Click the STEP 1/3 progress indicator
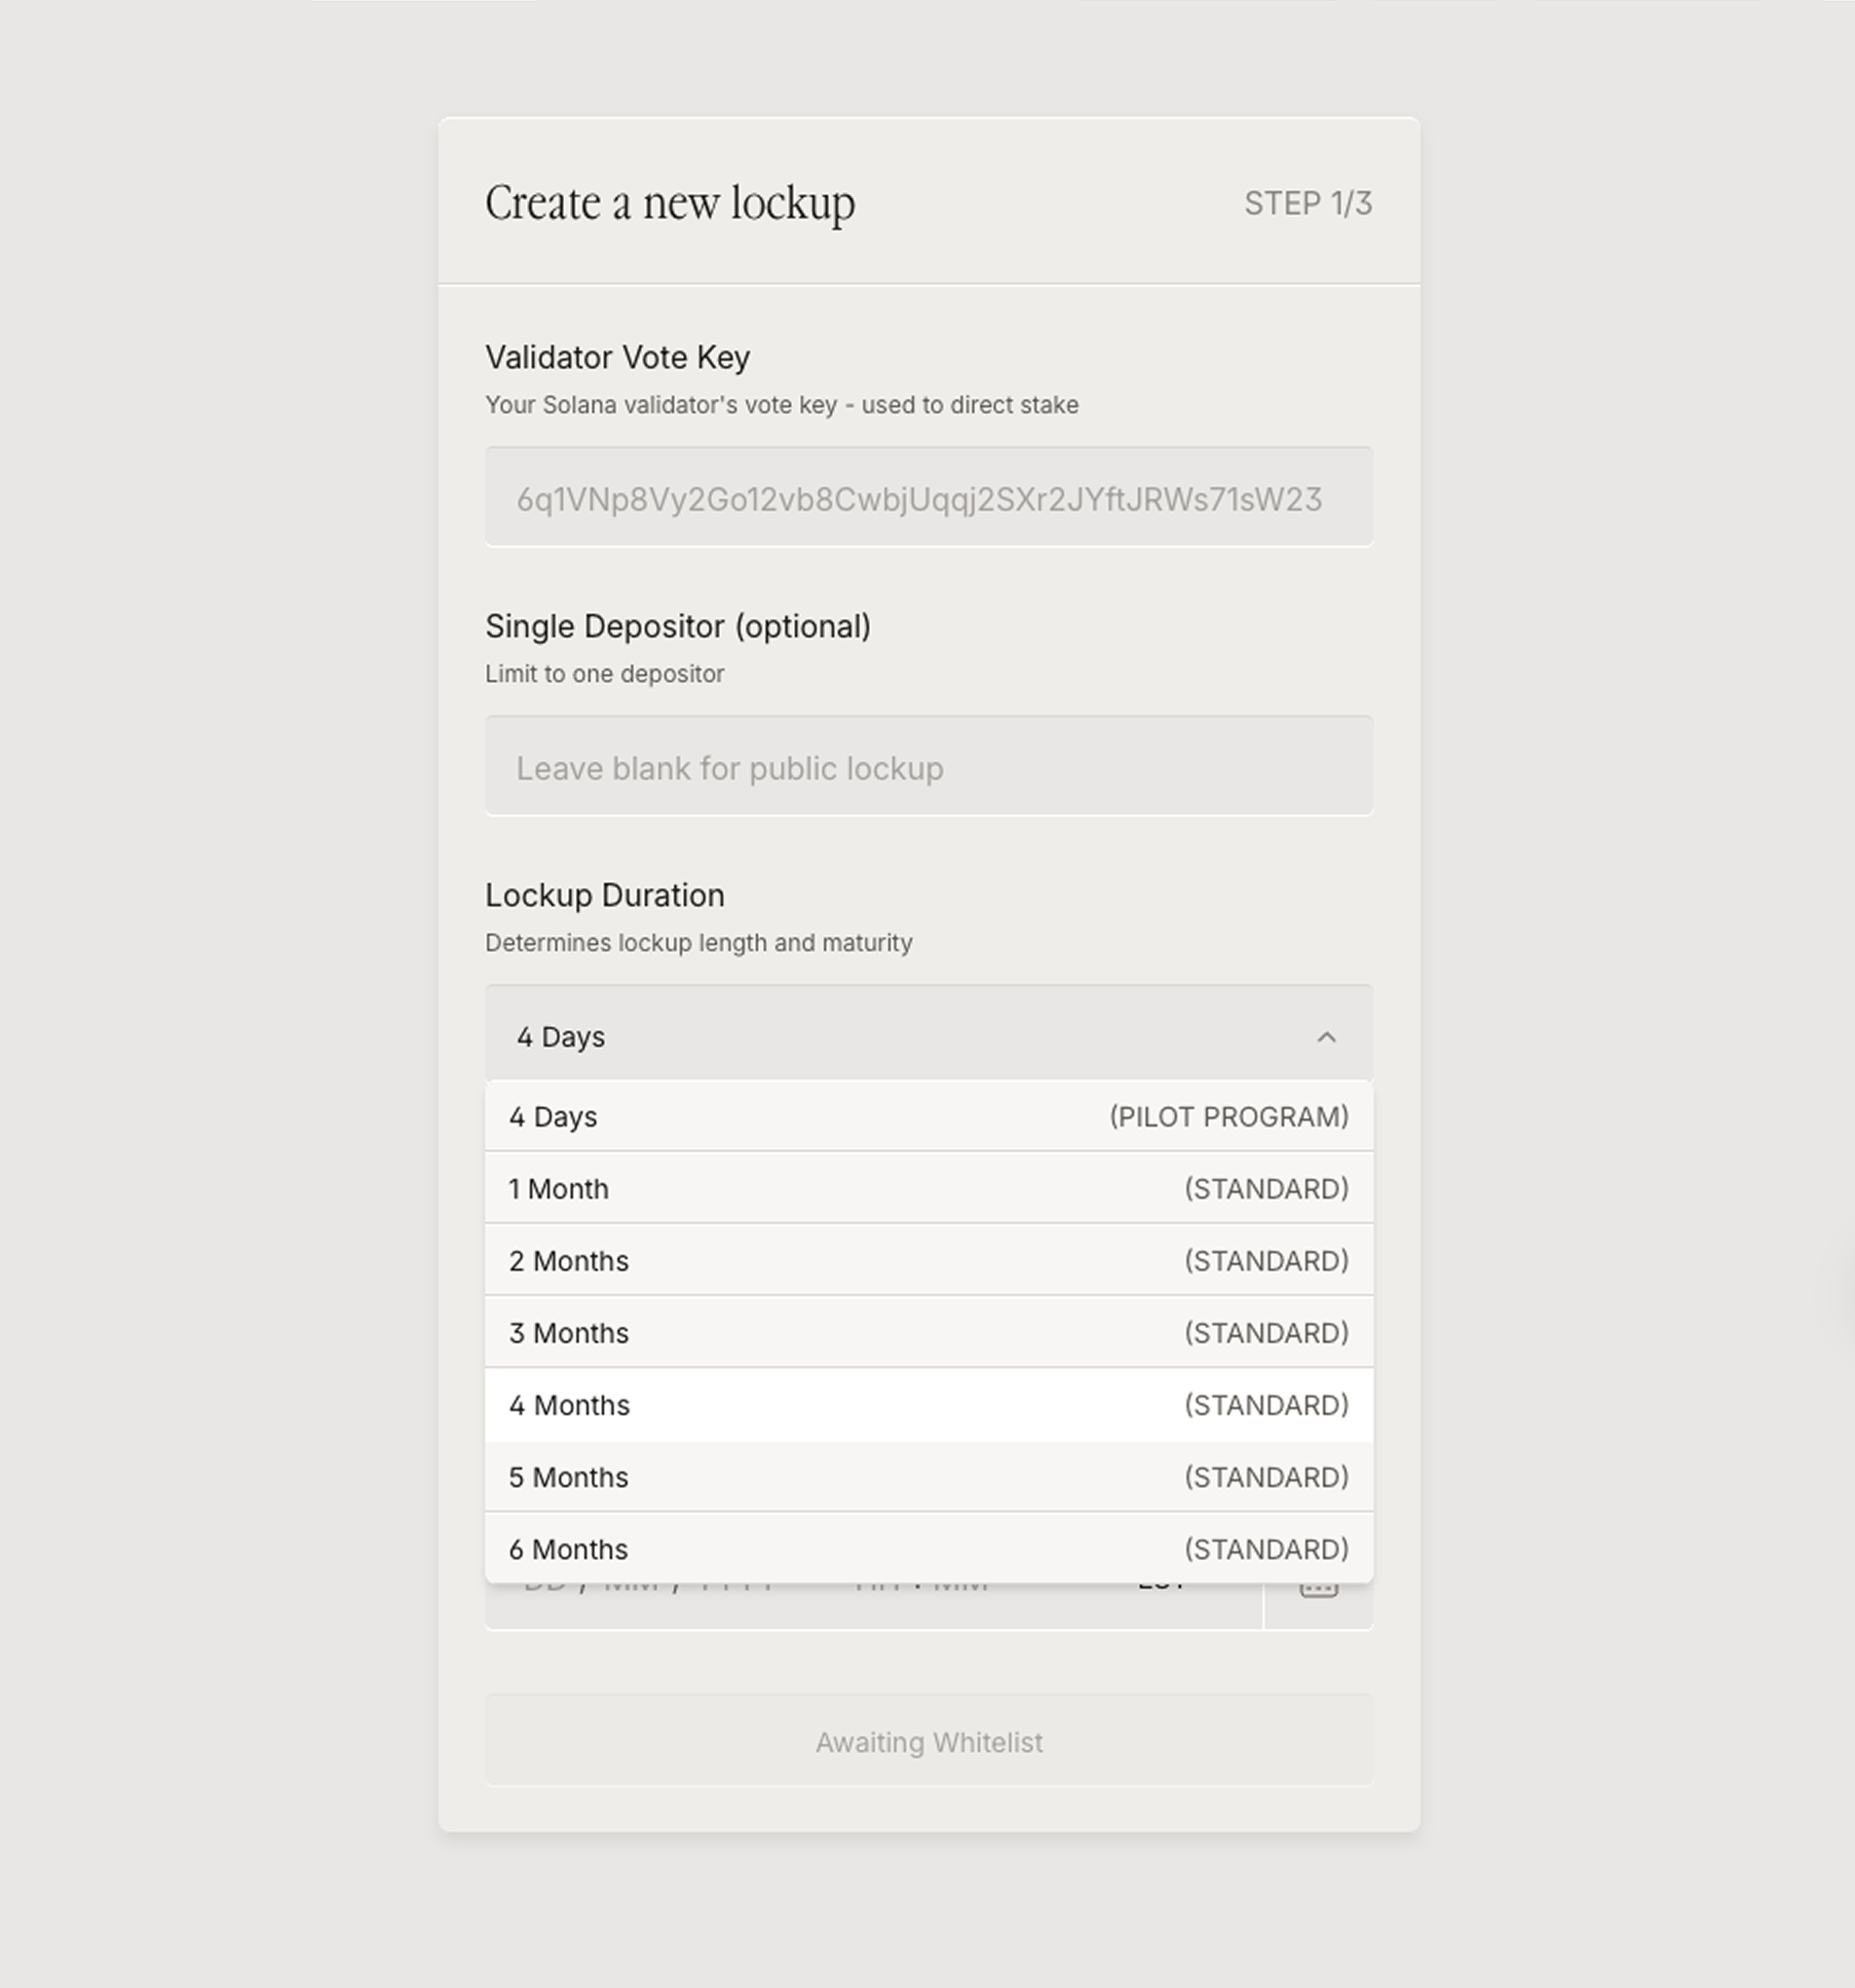The image size is (1855, 1988). pyautogui.click(x=1307, y=204)
